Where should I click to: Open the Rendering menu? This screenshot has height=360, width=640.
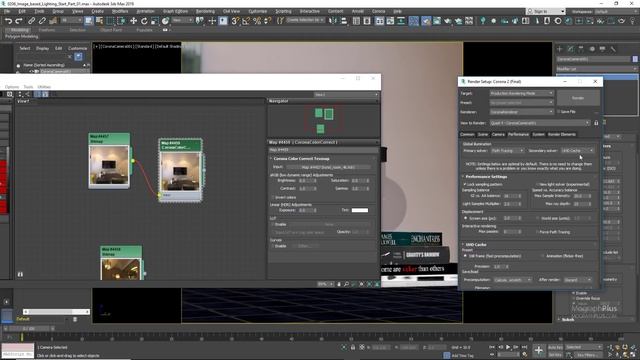[x=205, y=11]
